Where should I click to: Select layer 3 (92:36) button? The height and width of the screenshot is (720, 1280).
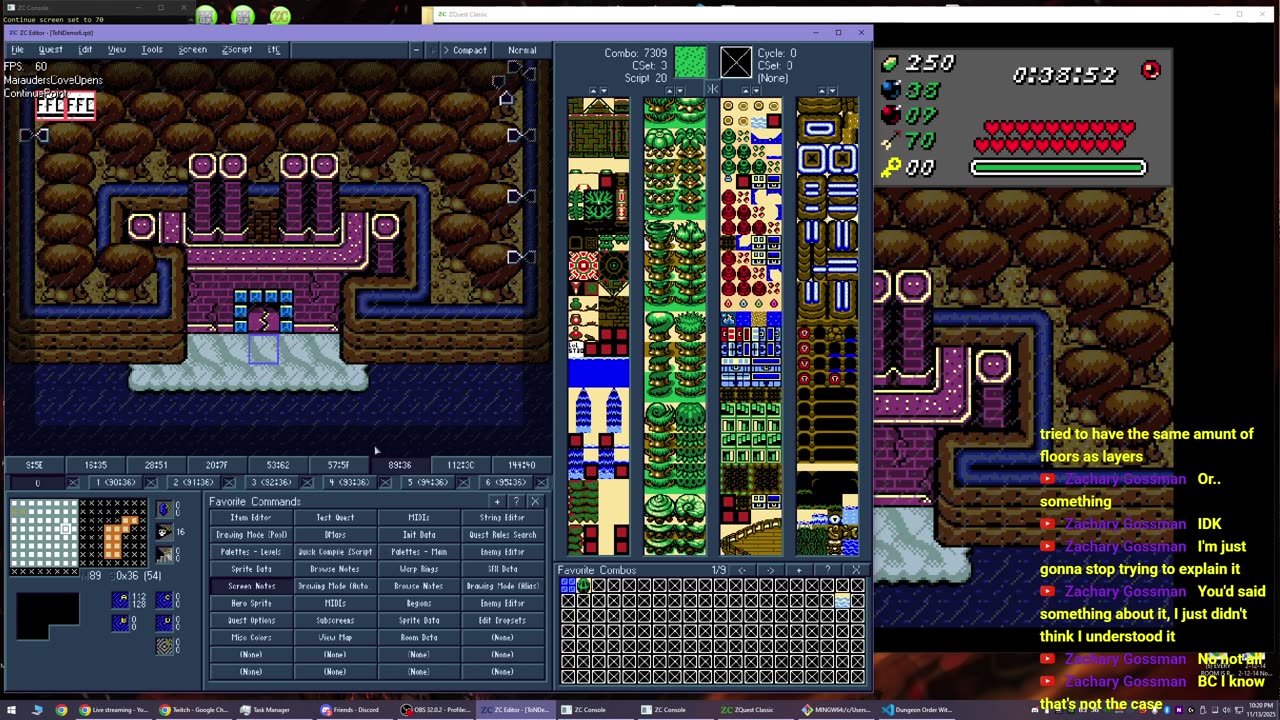tap(272, 483)
